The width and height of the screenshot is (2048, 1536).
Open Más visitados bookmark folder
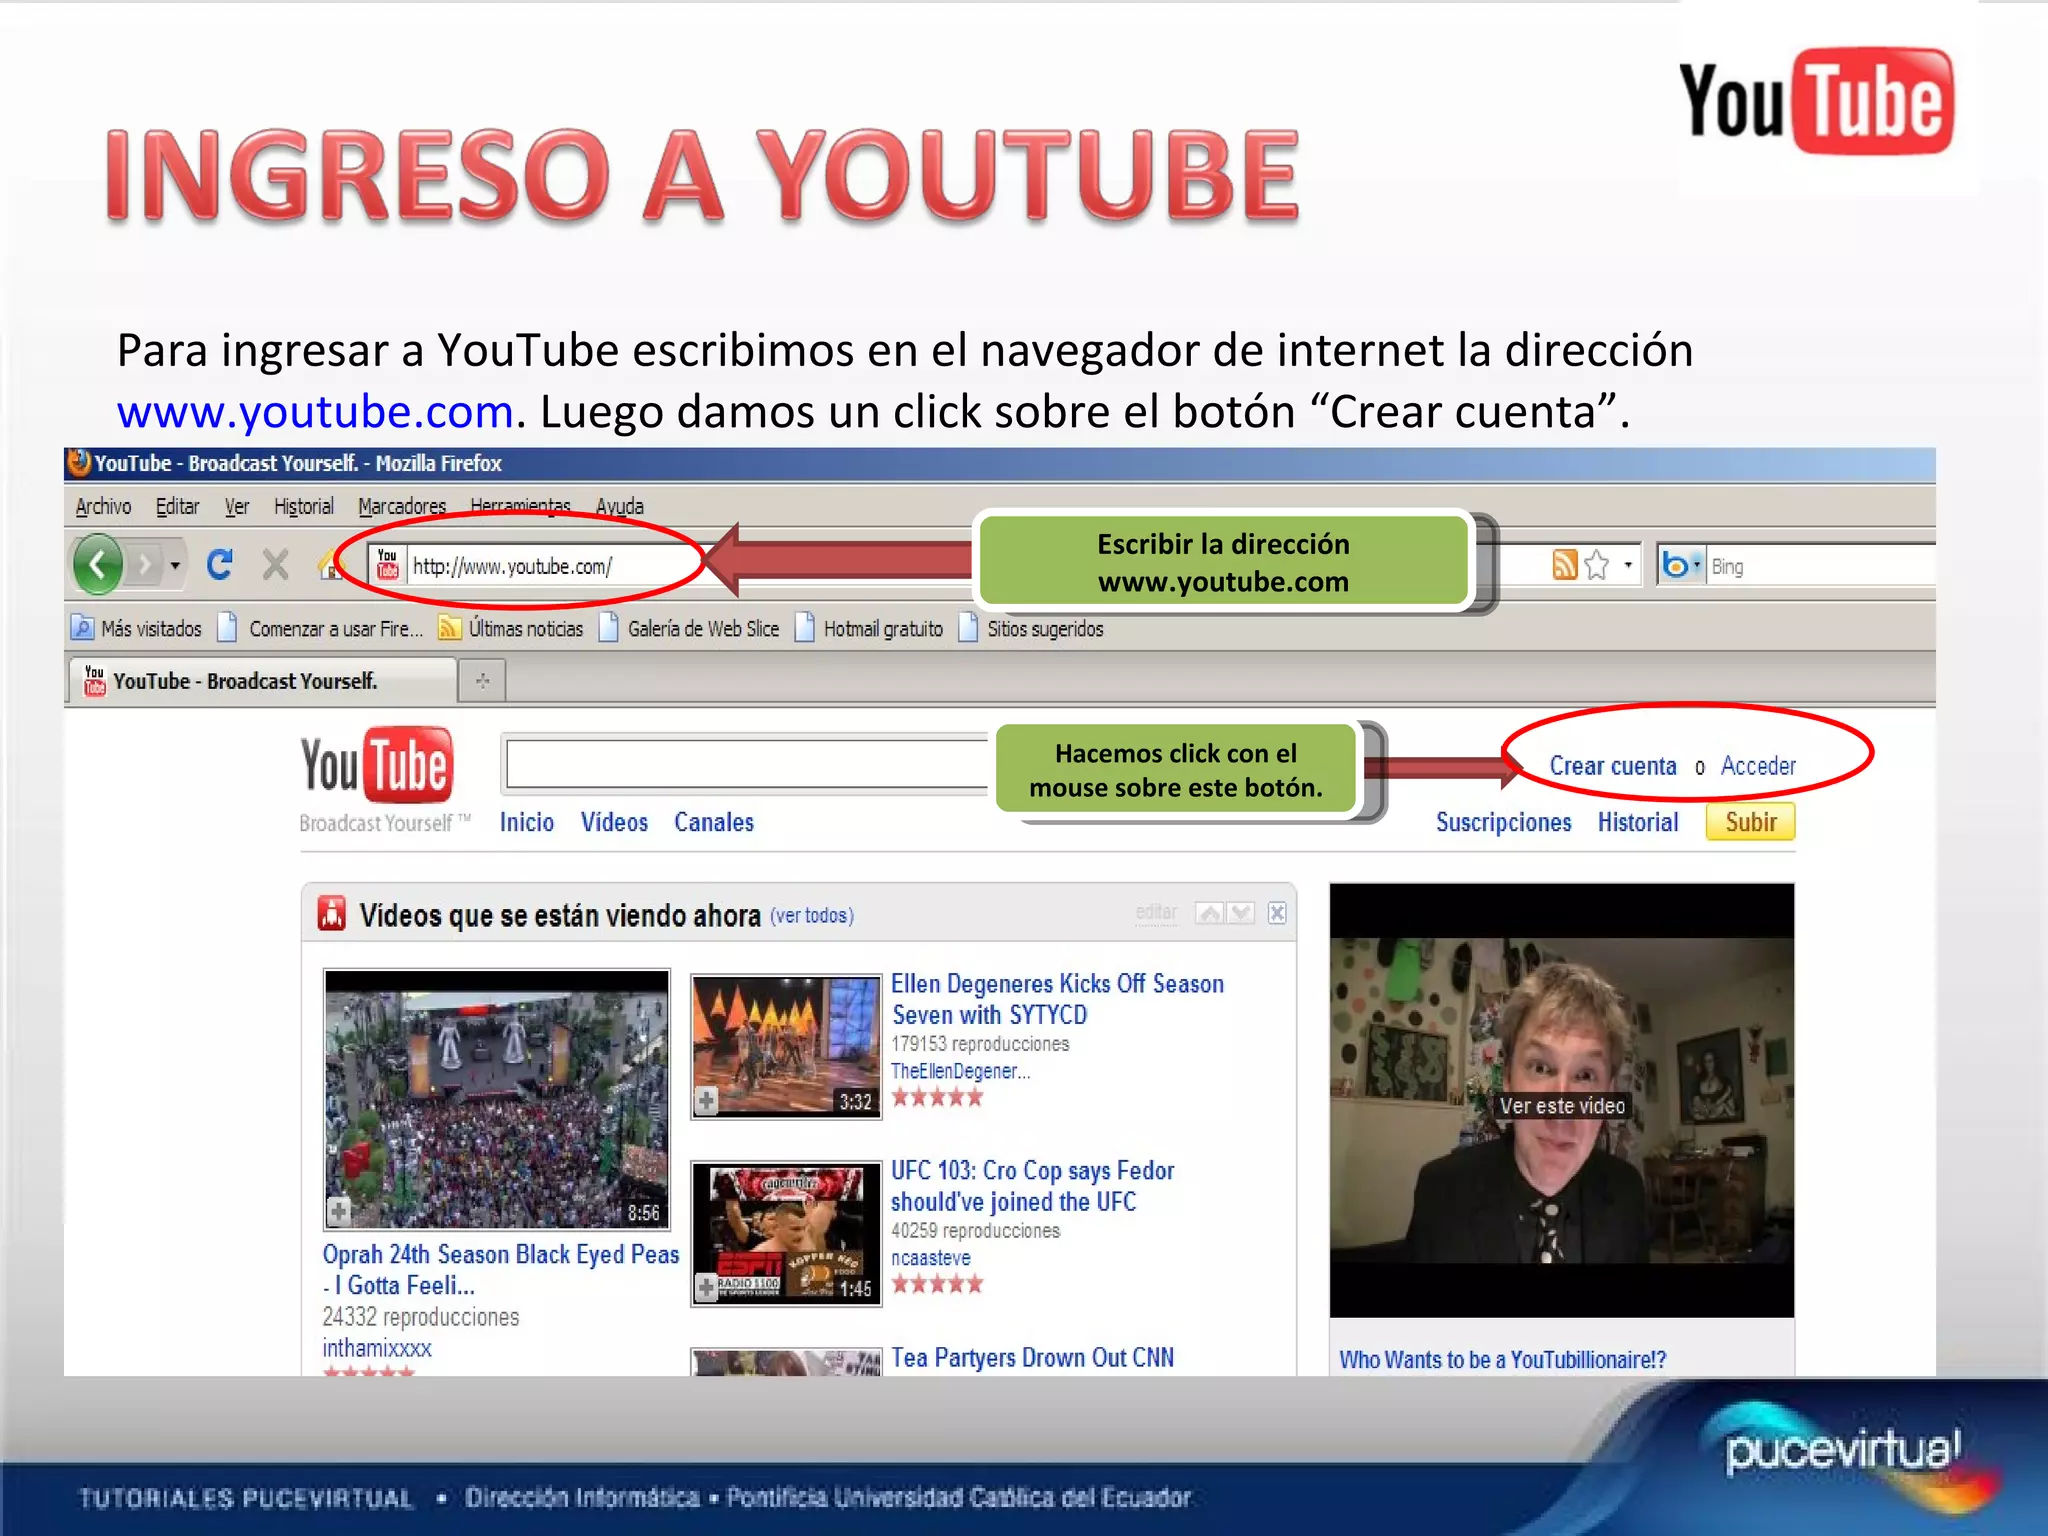coord(136,628)
